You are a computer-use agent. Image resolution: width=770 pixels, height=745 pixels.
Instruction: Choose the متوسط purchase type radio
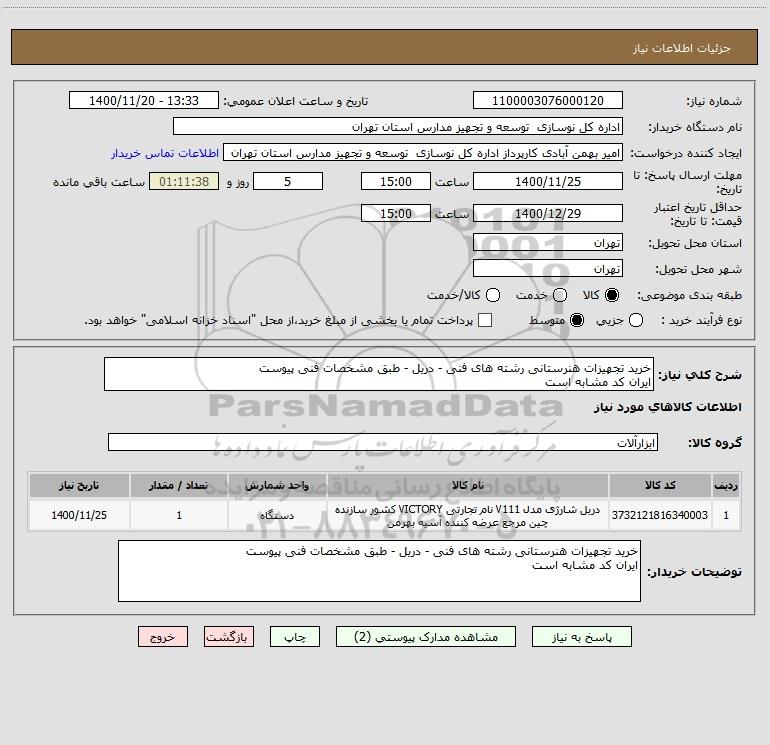click(577, 320)
